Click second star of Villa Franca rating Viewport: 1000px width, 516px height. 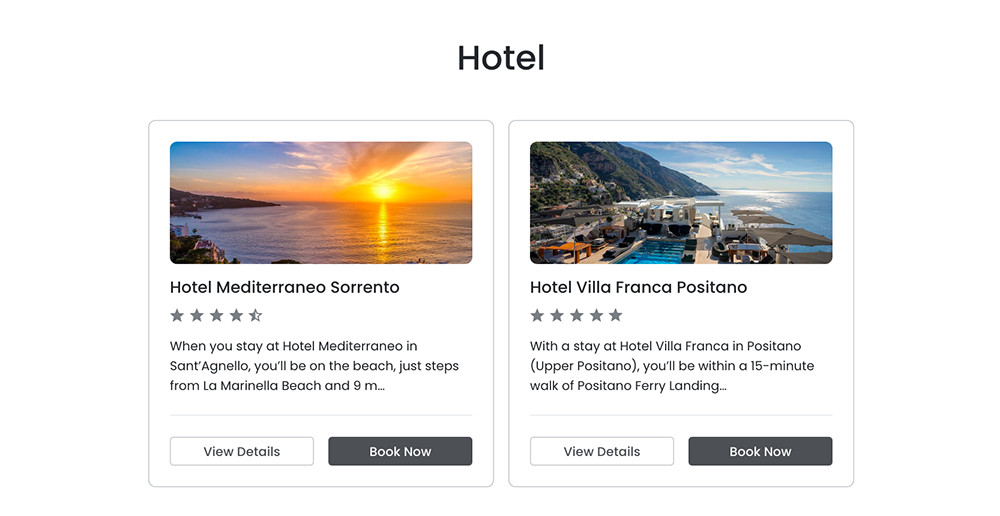tap(557, 315)
